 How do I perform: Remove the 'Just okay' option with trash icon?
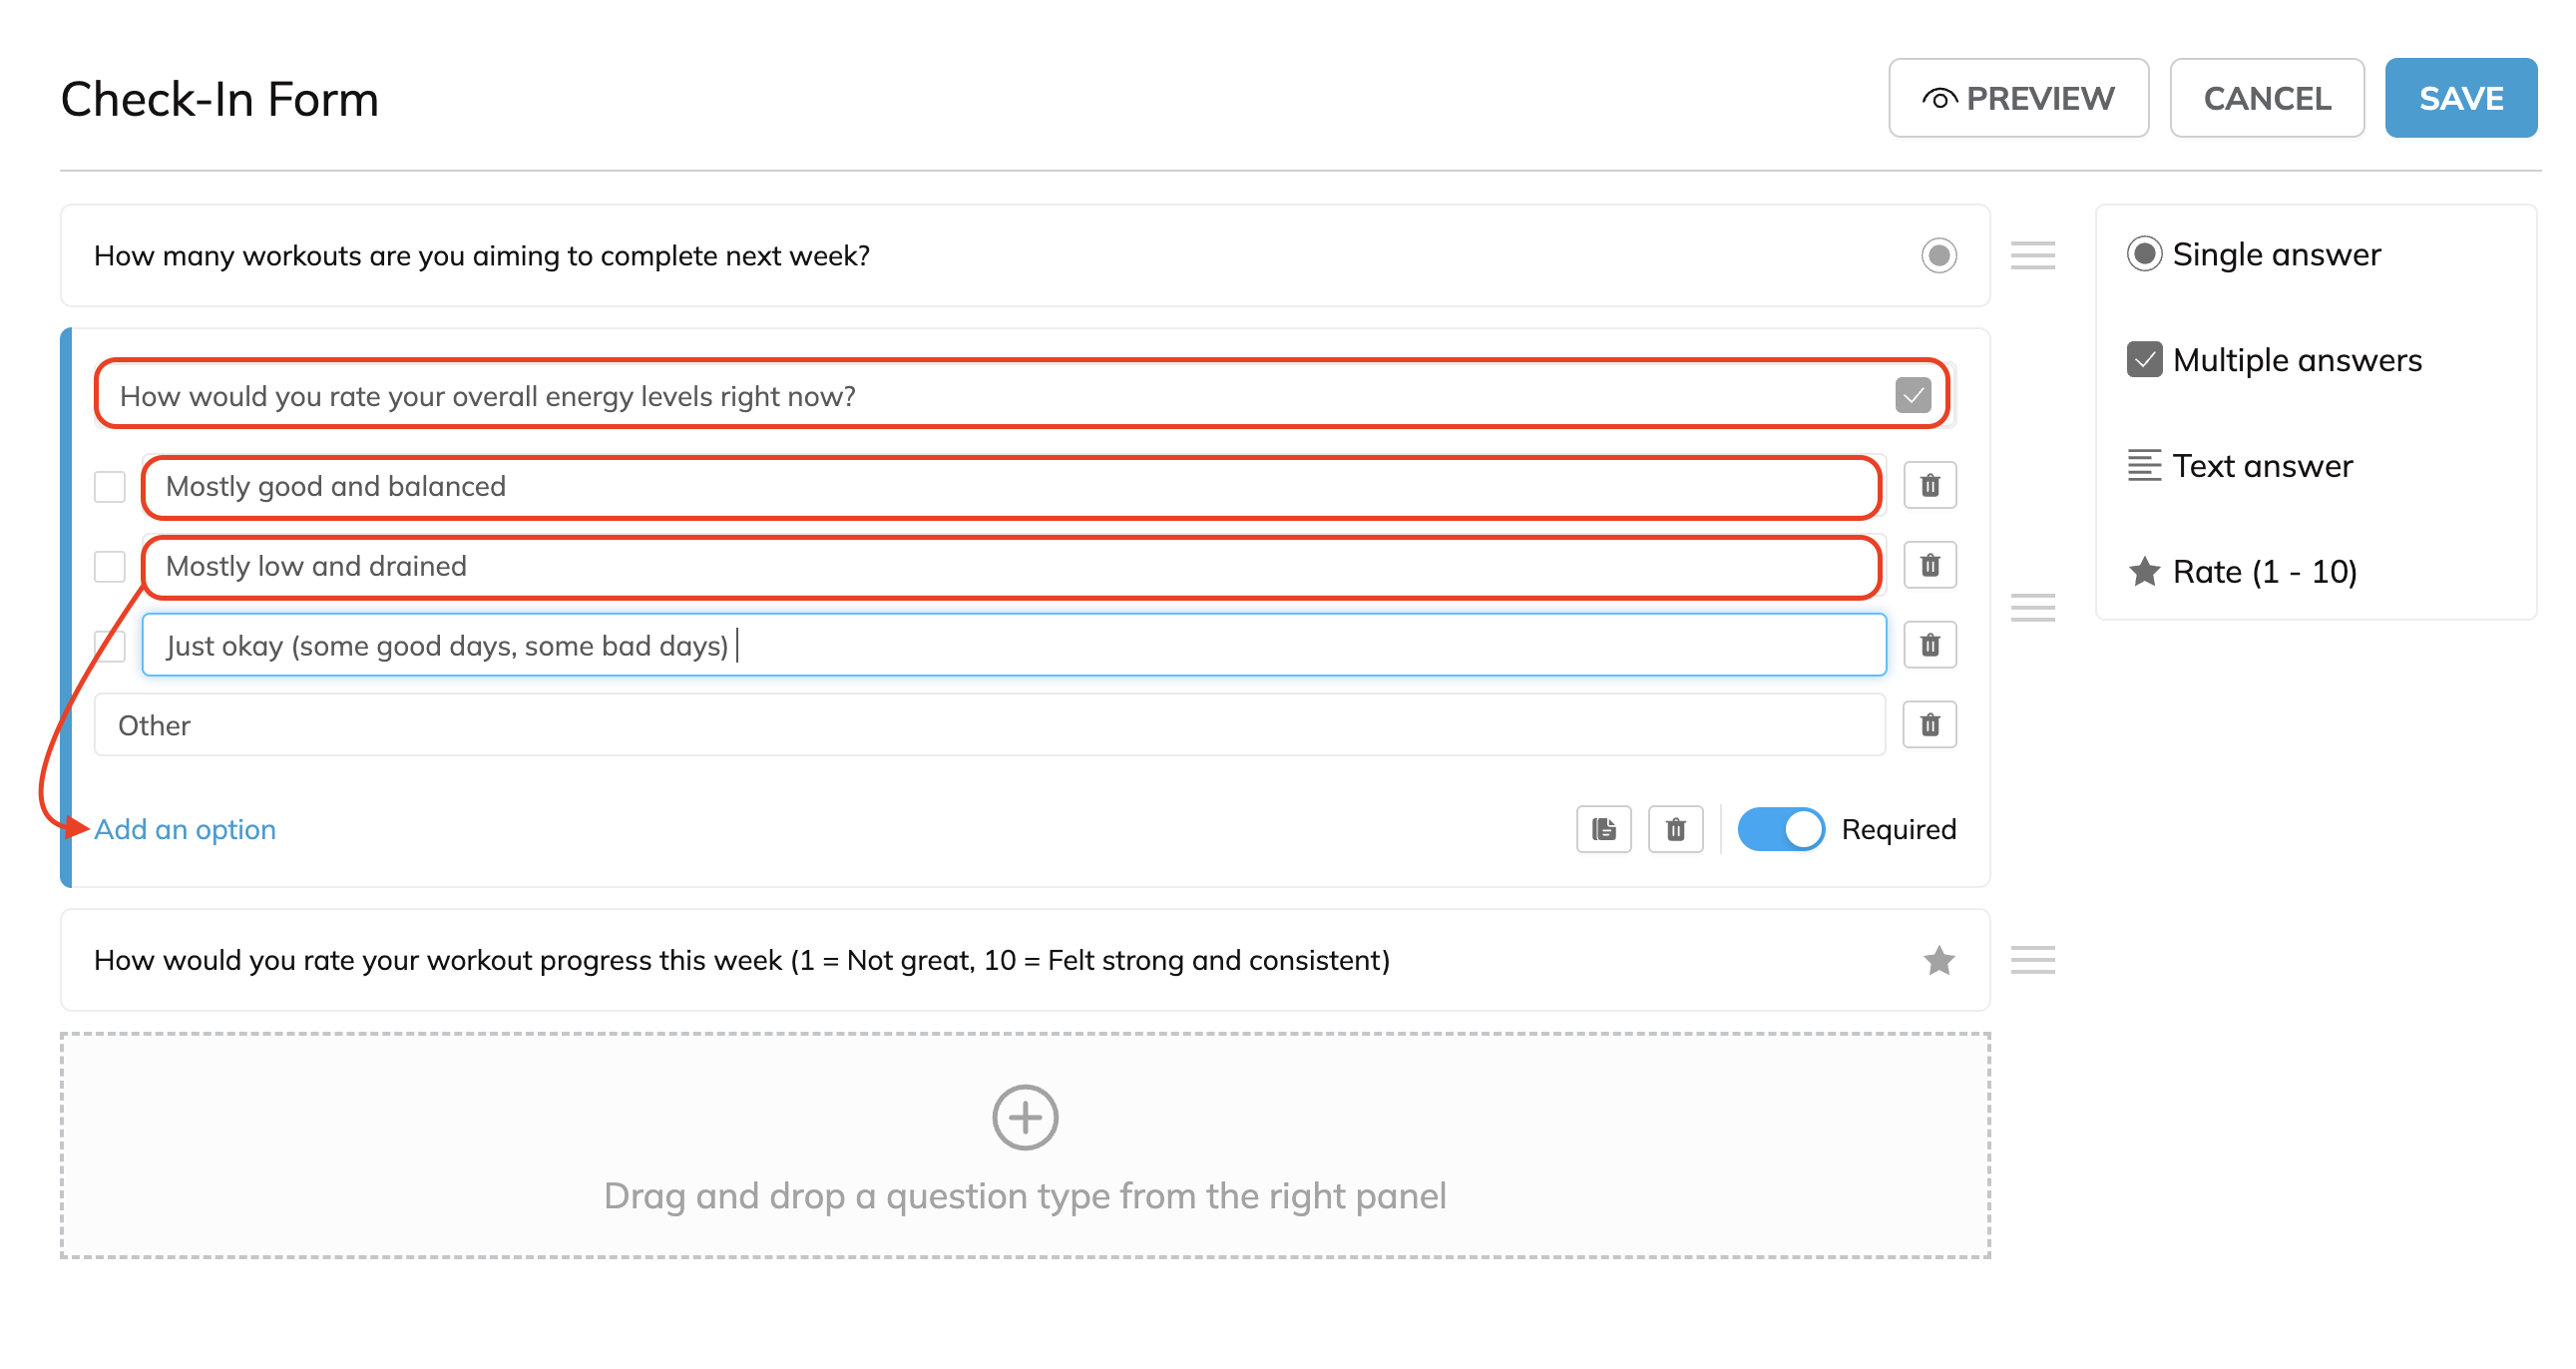[x=1929, y=646]
